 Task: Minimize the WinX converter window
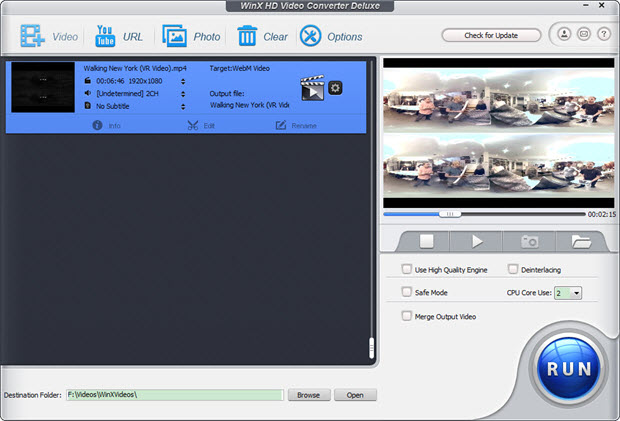pos(586,5)
